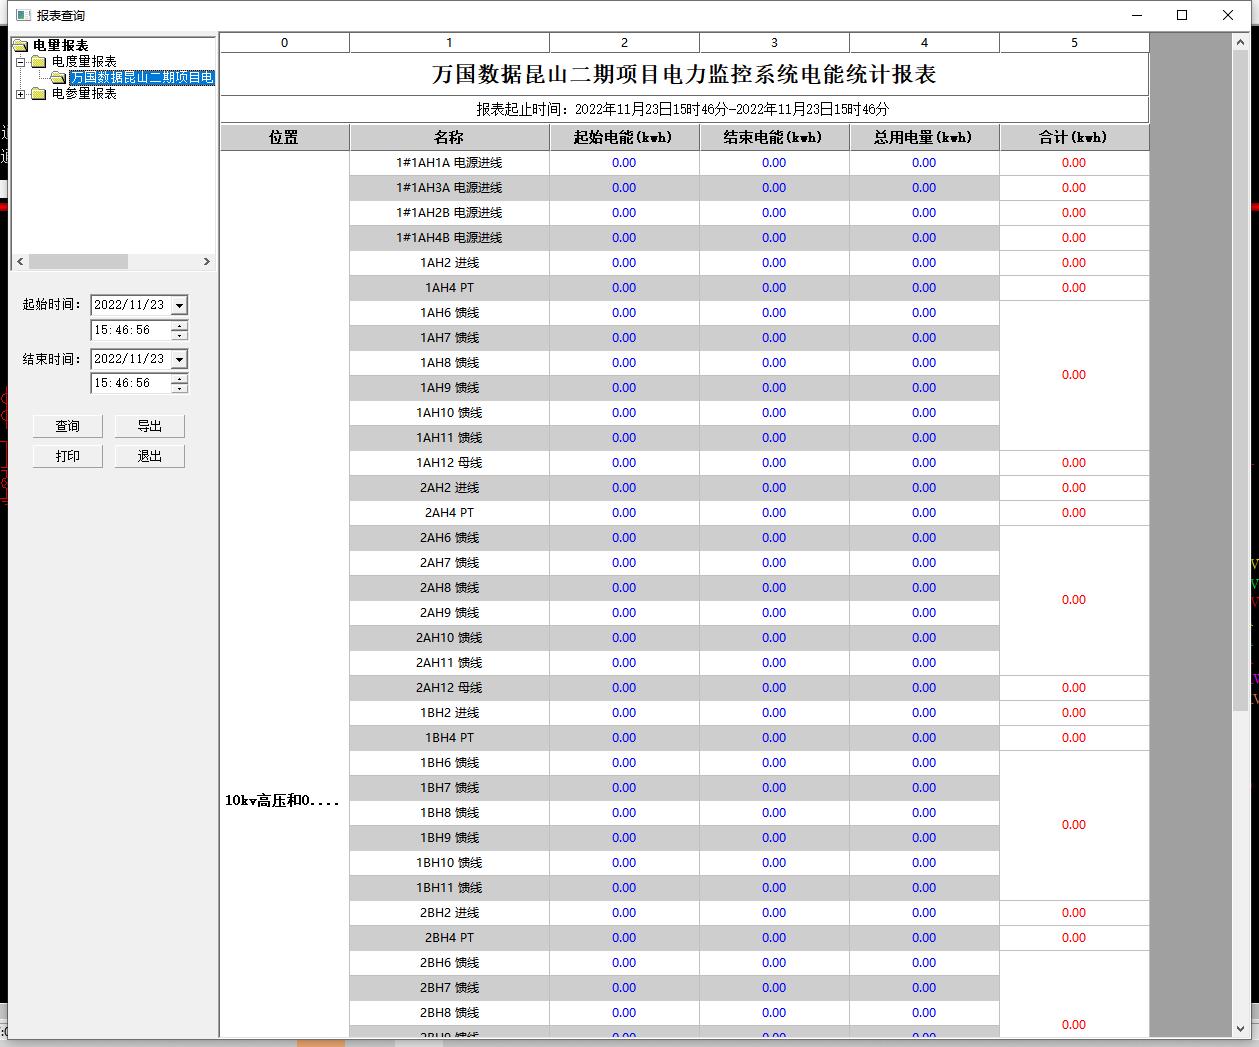Select the 1BH2 进线 name cell
Viewport: 1259px width, 1047px height.
[449, 713]
